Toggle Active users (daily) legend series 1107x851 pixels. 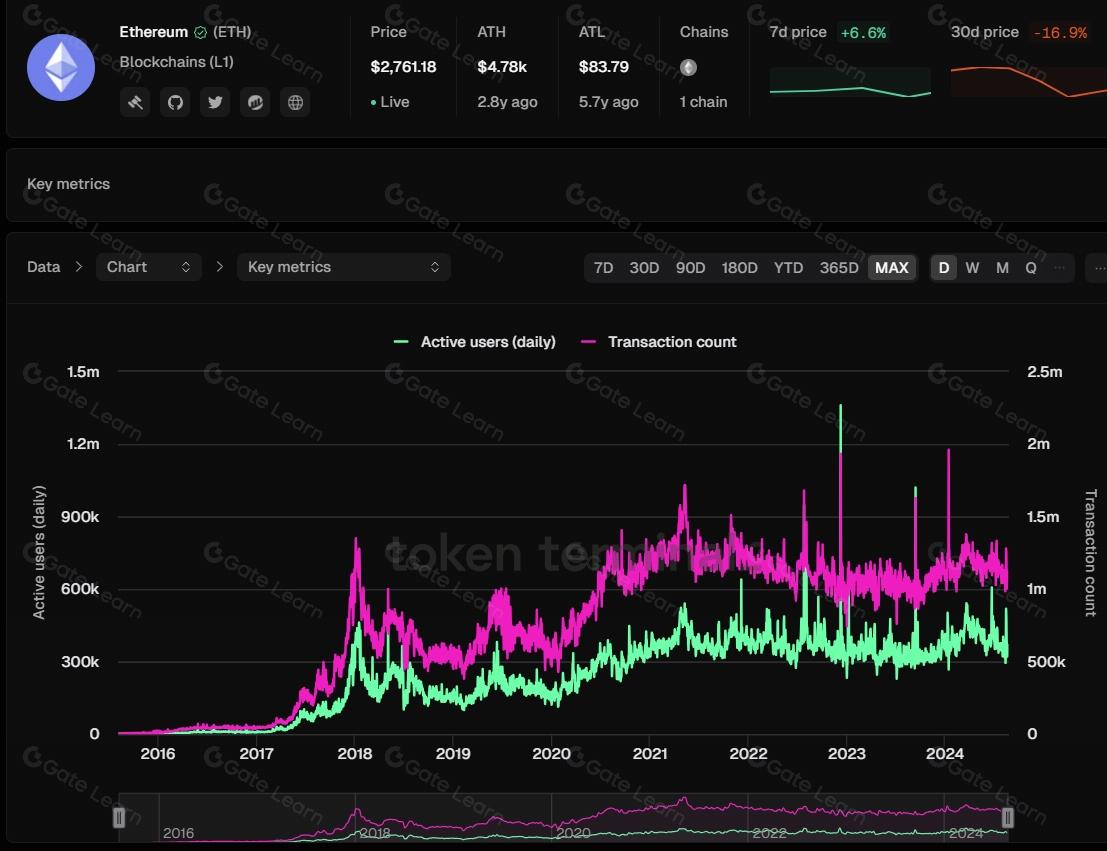pyautogui.click(x=475, y=342)
